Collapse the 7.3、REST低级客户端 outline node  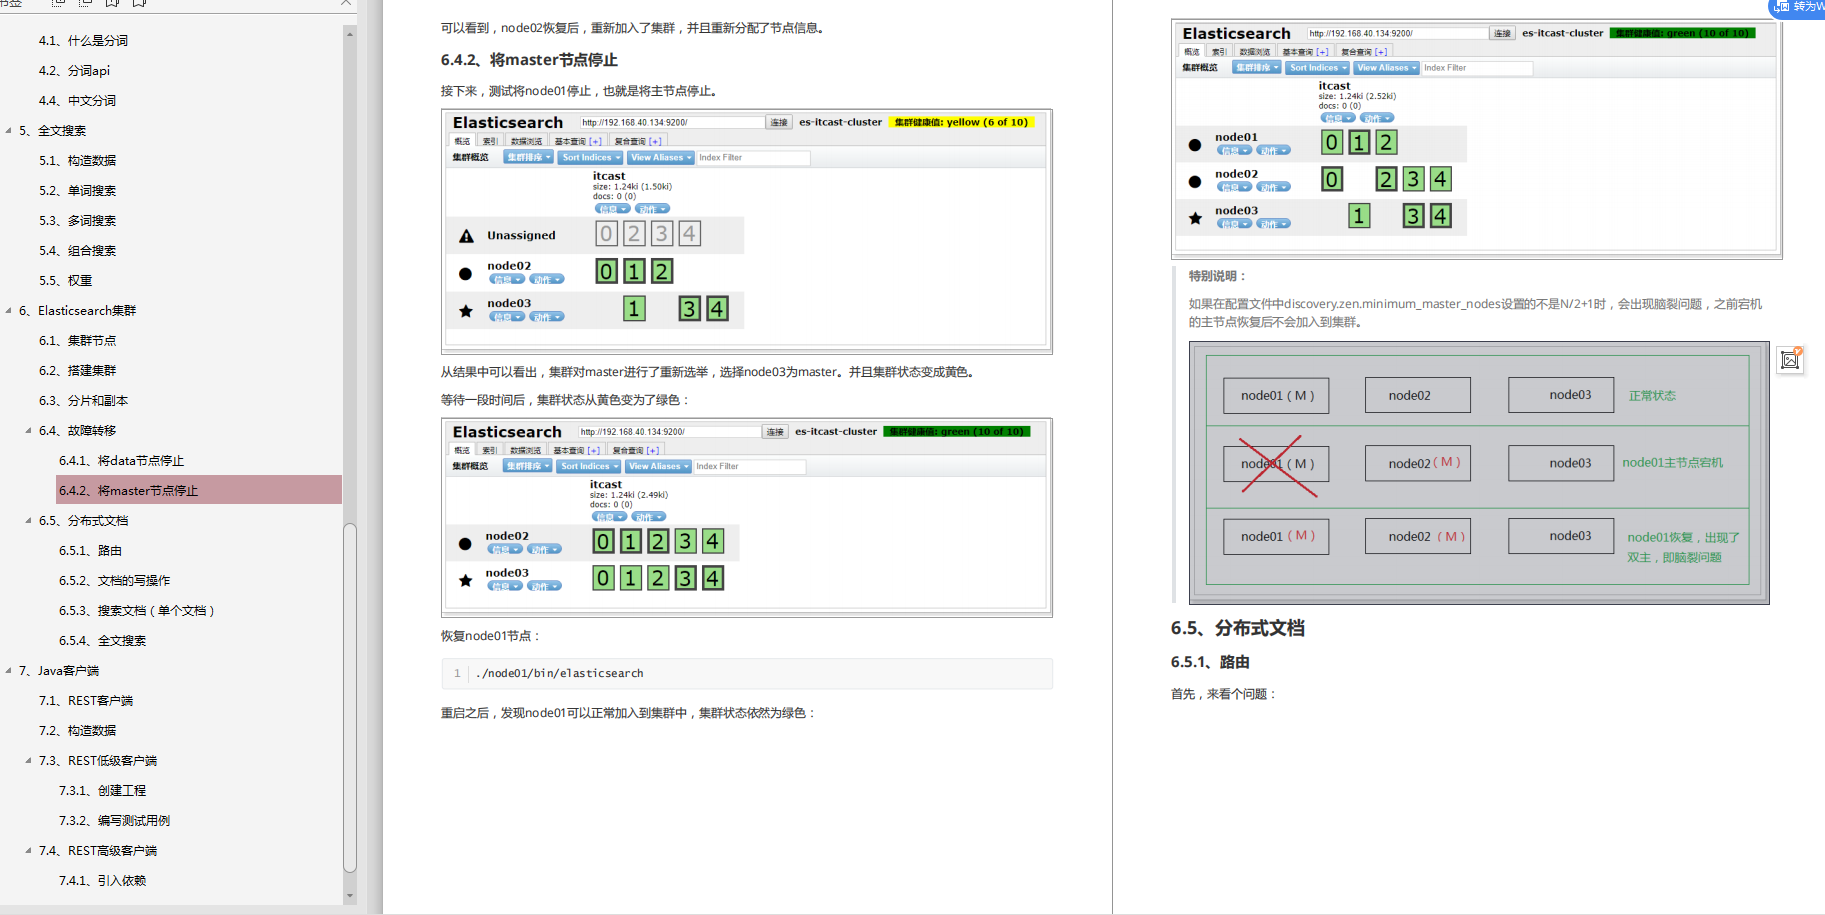coord(29,760)
